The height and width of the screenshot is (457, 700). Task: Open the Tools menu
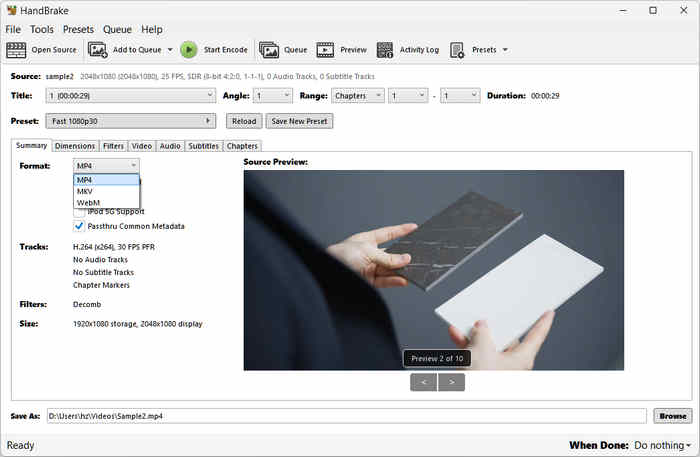(x=42, y=29)
